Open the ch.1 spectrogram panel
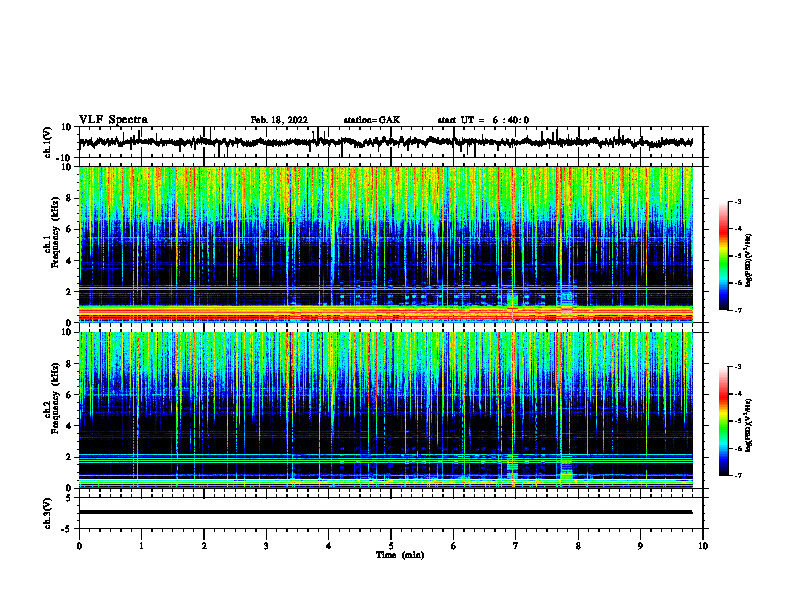Image resolution: width=792 pixels, height=612 pixels. [x=385, y=244]
